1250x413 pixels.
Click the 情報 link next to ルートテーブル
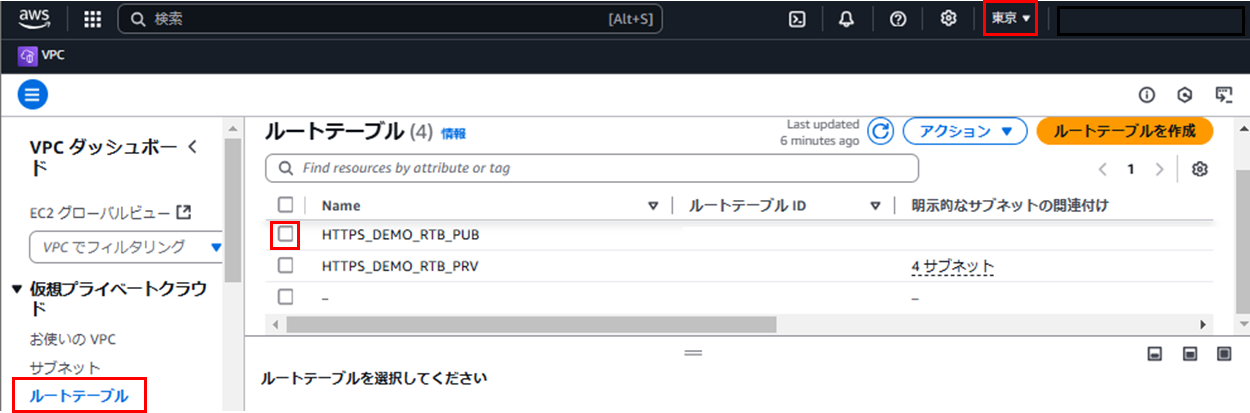click(x=453, y=133)
